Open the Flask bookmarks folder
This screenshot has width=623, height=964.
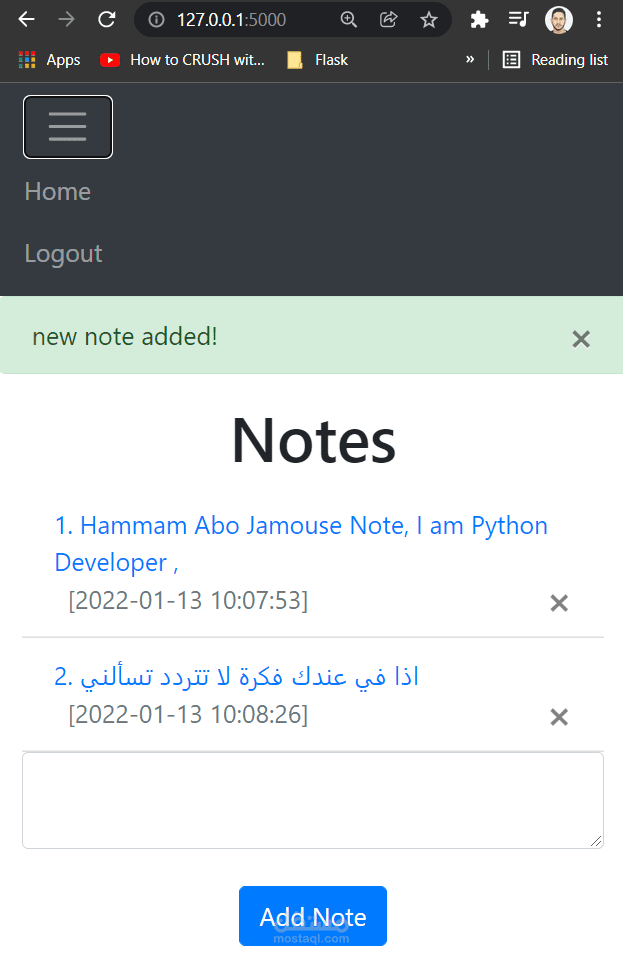point(320,59)
